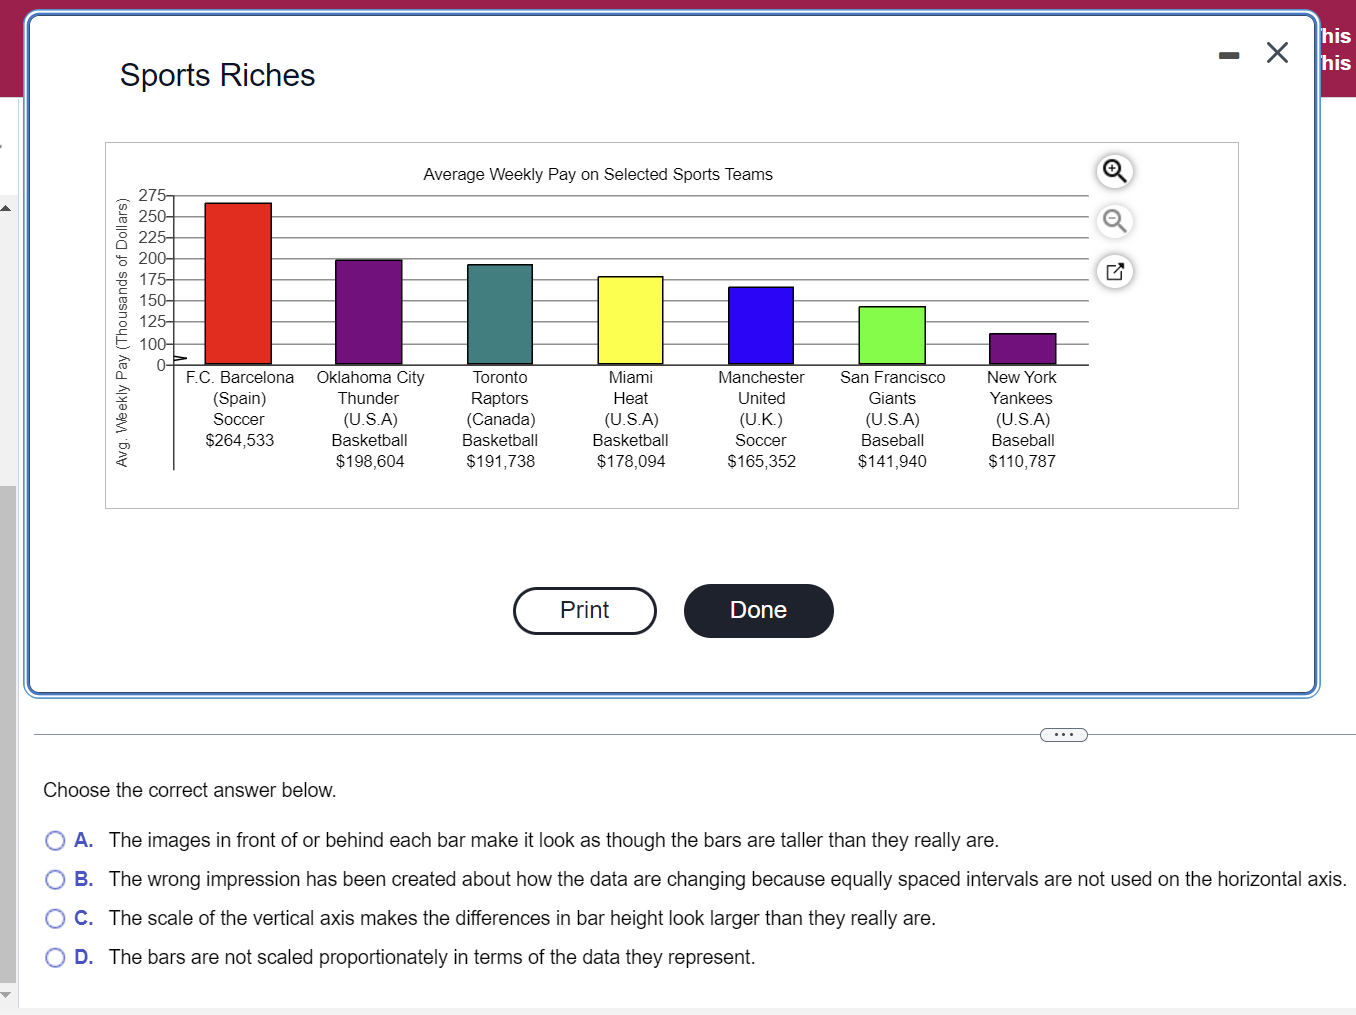Select answer option C about vertical axis scale
This screenshot has width=1356, height=1015.
(x=55, y=919)
